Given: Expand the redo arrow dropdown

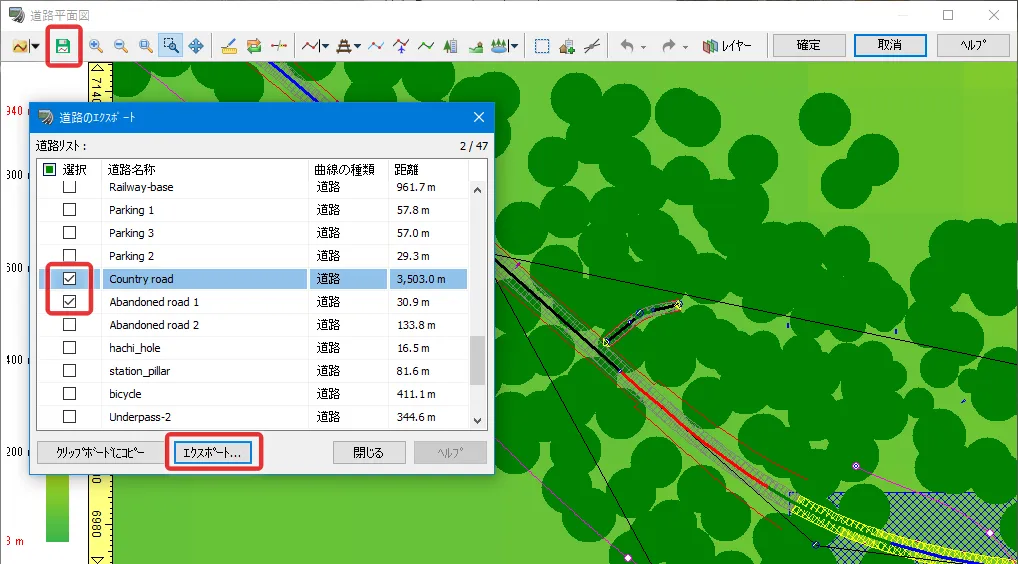Looking at the screenshot, I should pos(686,46).
